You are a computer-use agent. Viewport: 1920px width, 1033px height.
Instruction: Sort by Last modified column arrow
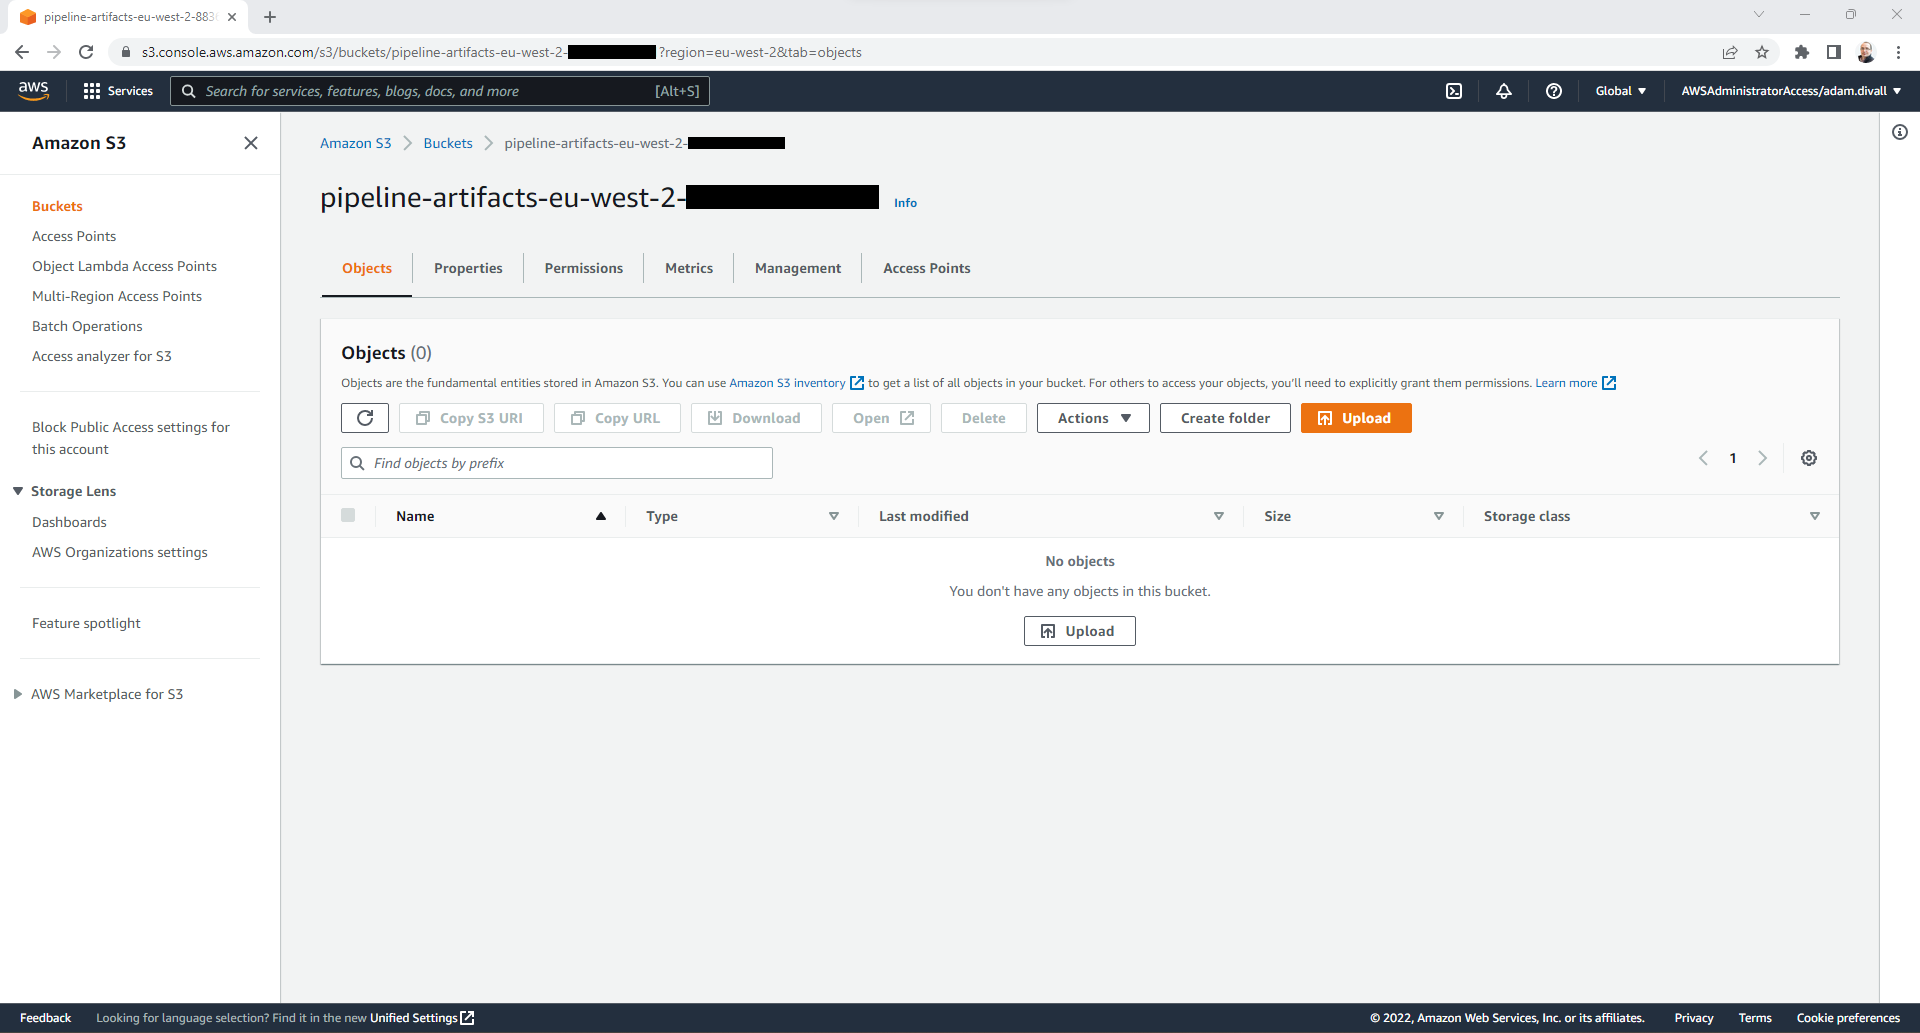tap(1219, 516)
